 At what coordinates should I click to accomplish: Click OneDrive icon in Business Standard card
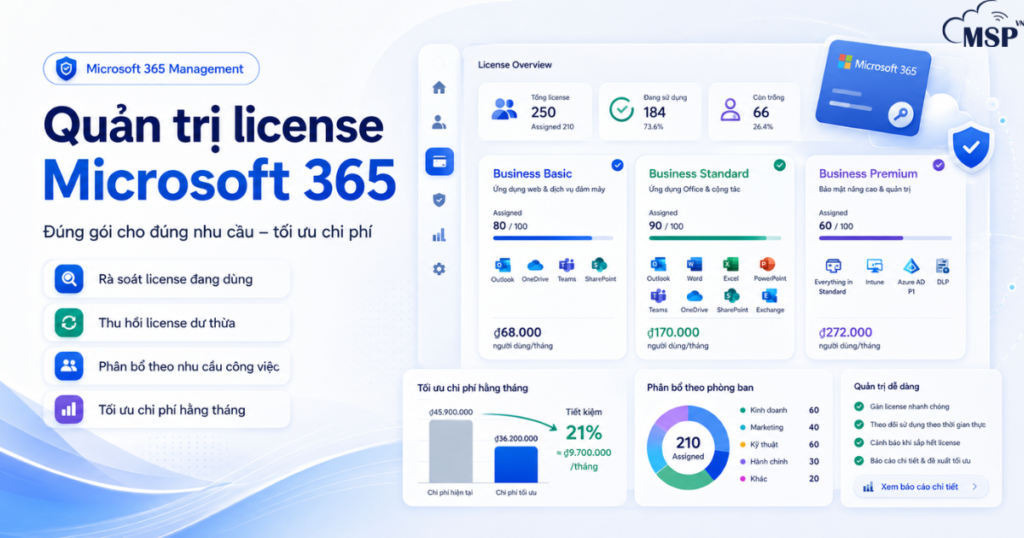click(x=694, y=296)
